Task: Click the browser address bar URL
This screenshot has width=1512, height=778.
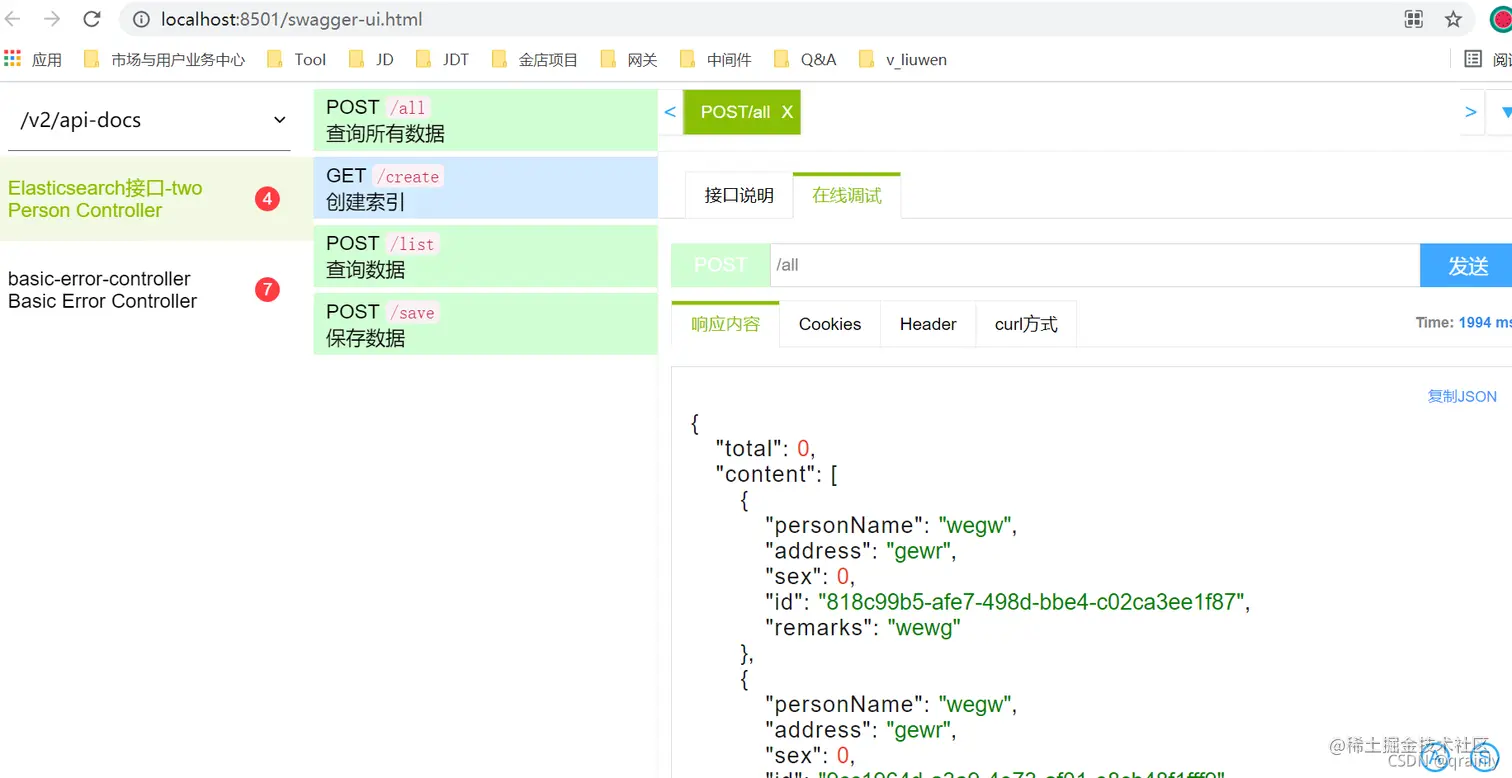Action: pyautogui.click(x=291, y=19)
